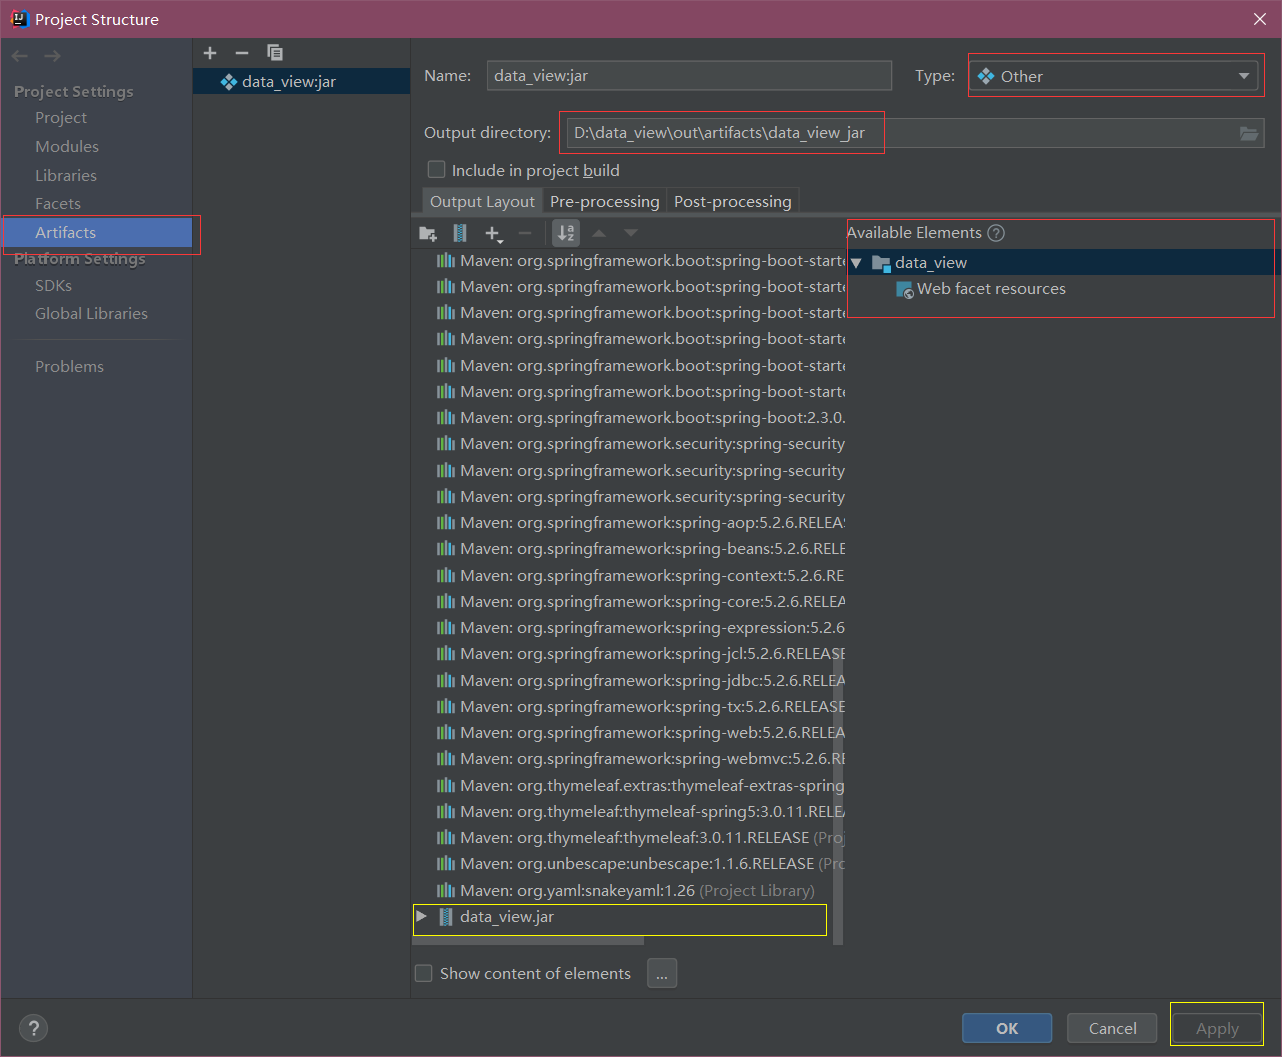Screen dimensions: 1282x1057
Task: Open the help button at bottom left
Action: [33, 1028]
